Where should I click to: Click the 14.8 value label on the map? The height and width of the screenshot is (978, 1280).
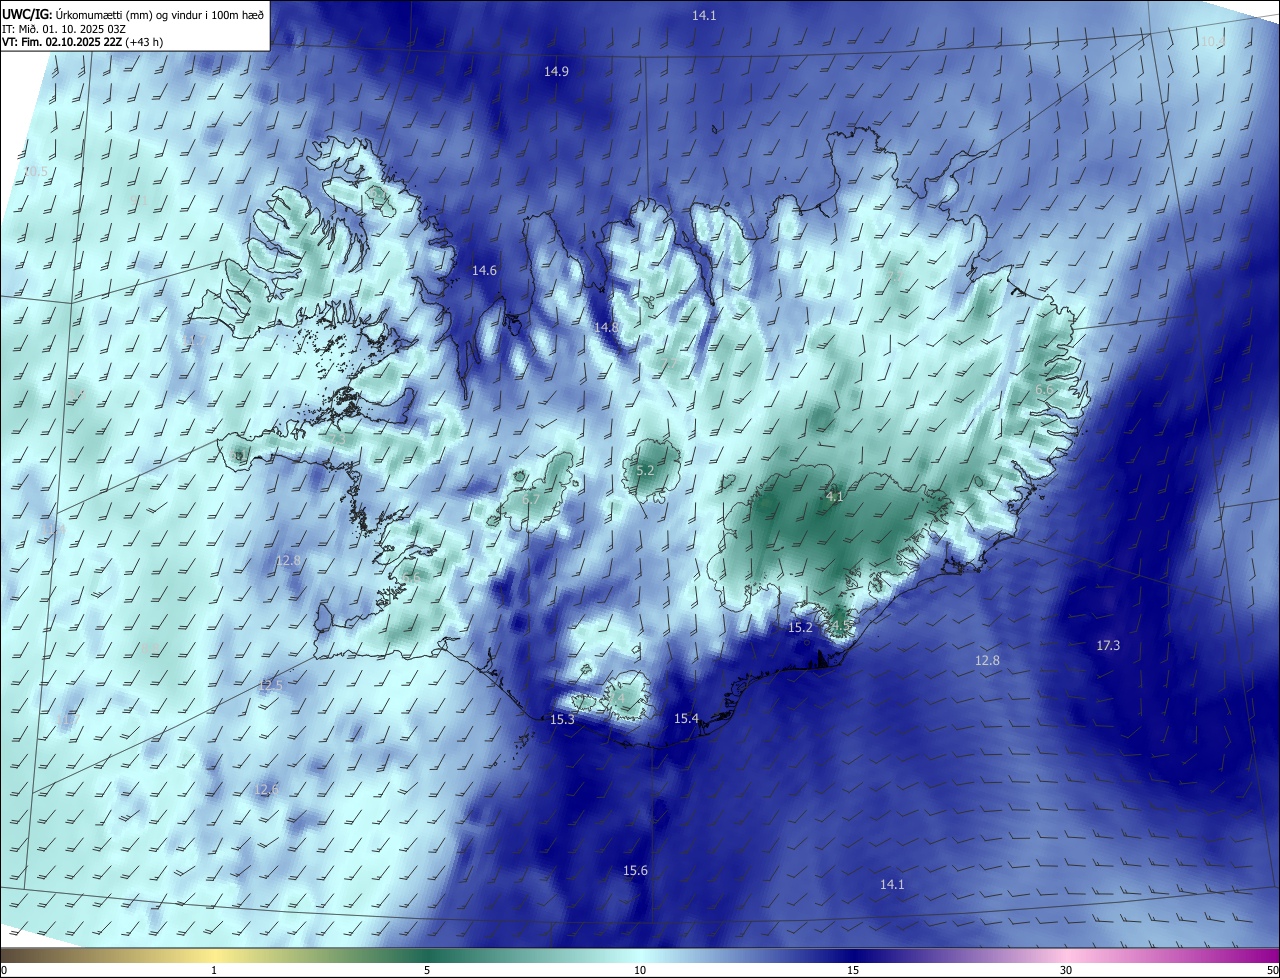coord(606,328)
